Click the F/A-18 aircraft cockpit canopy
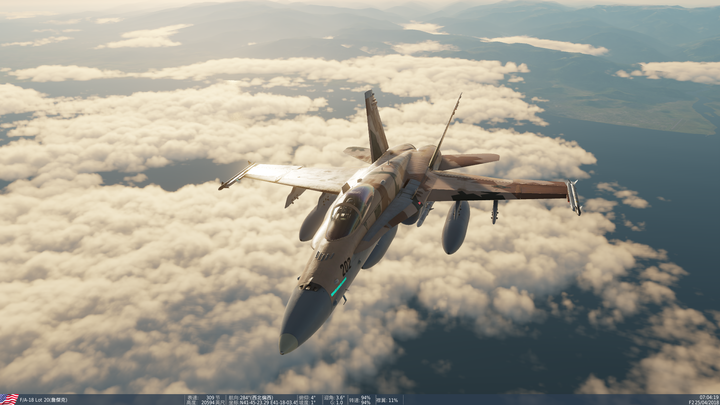The image size is (720, 405). tap(349, 212)
